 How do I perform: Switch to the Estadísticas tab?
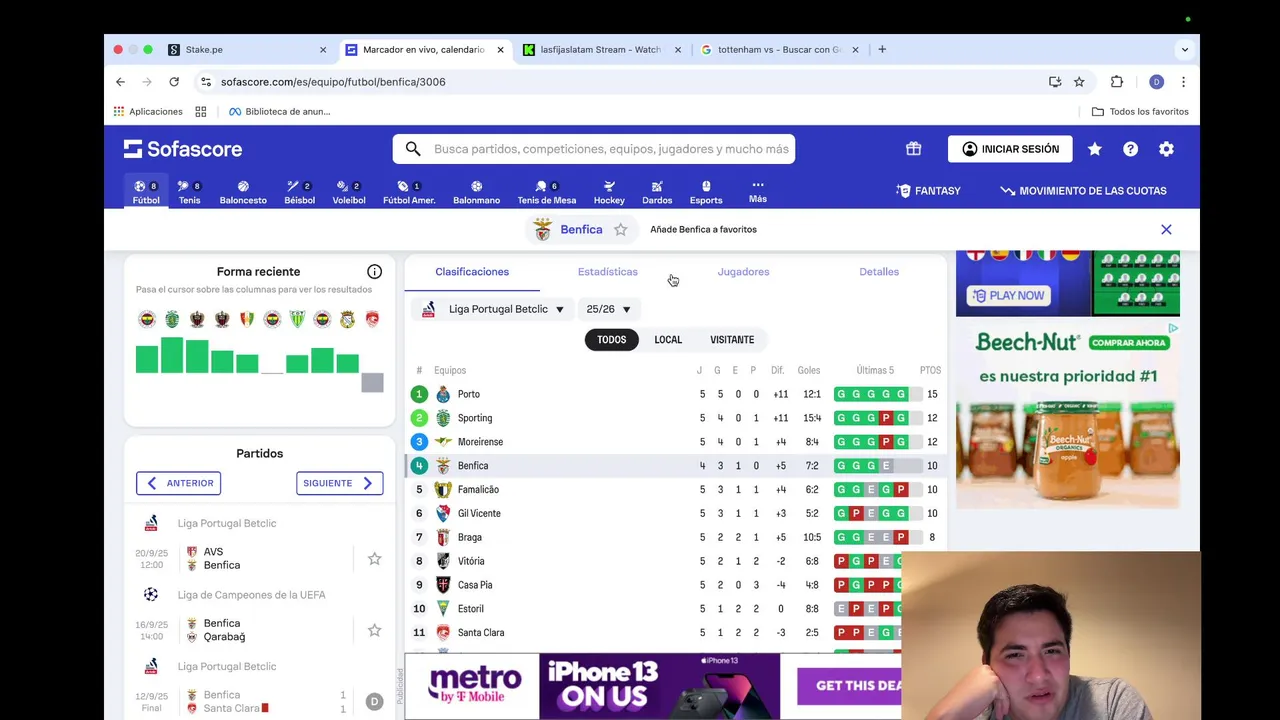(607, 272)
